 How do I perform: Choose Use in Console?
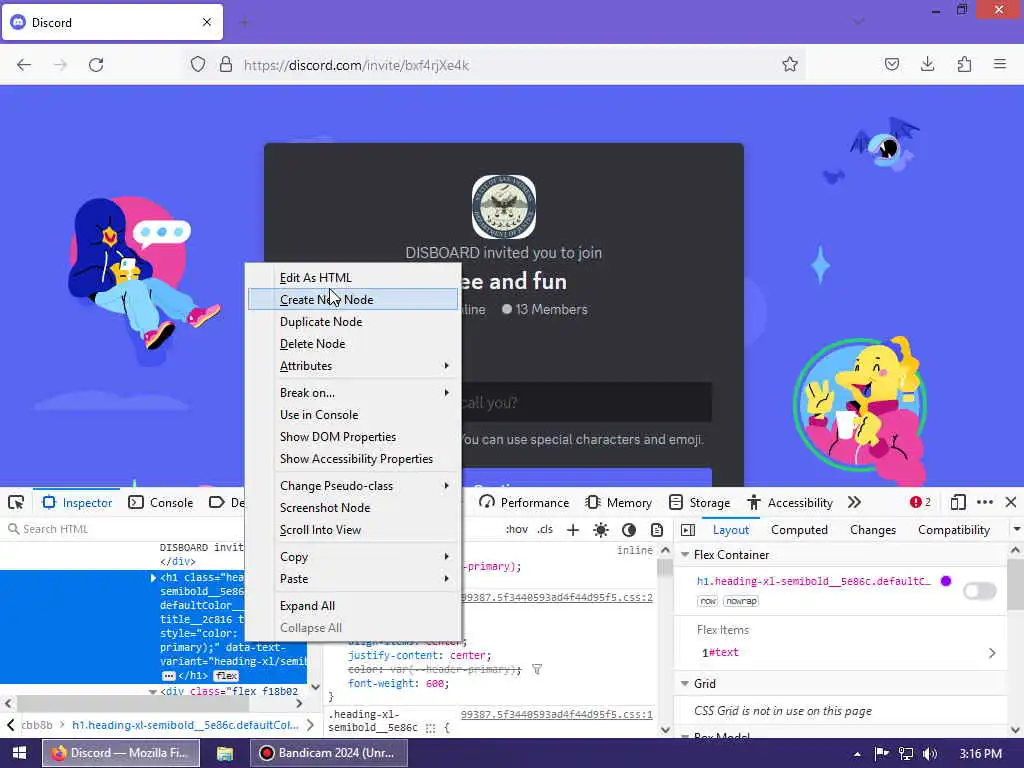[353, 415]
